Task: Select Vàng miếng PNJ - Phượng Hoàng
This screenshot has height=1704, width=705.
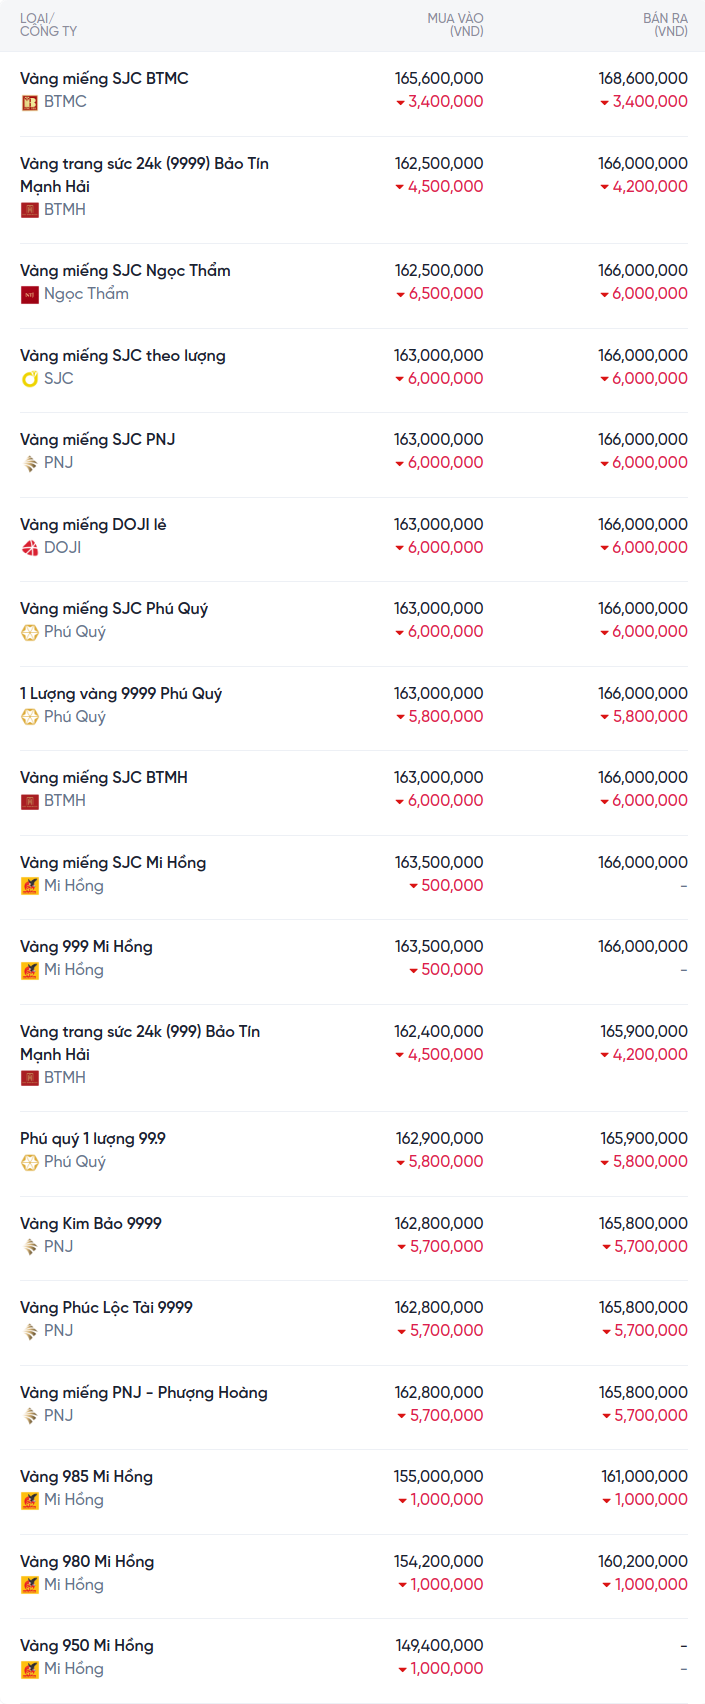Action: (143, 1392)
